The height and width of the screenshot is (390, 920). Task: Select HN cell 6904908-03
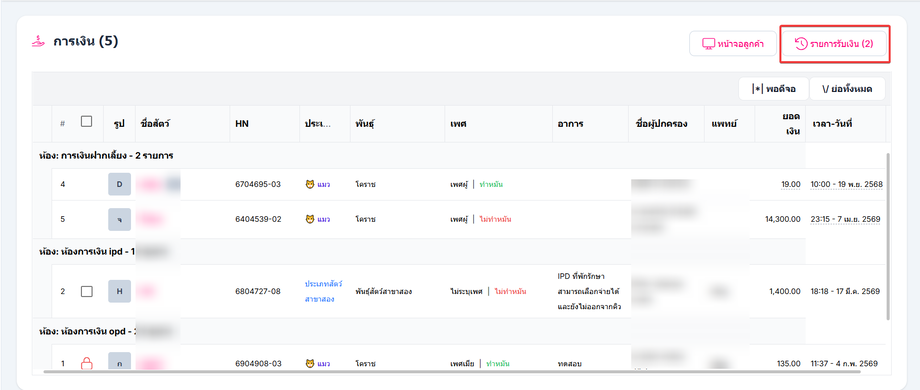point(258,364)
